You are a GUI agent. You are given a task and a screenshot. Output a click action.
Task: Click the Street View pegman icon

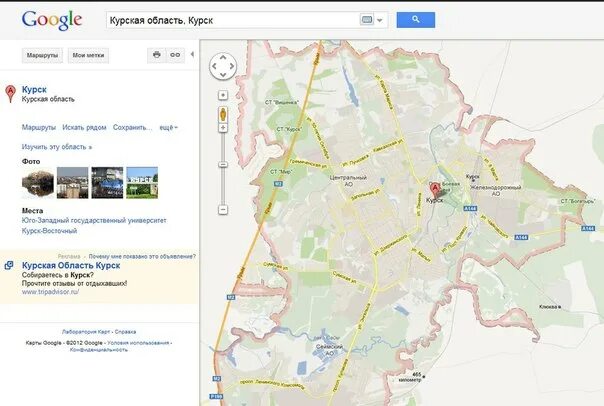point(223,114)
